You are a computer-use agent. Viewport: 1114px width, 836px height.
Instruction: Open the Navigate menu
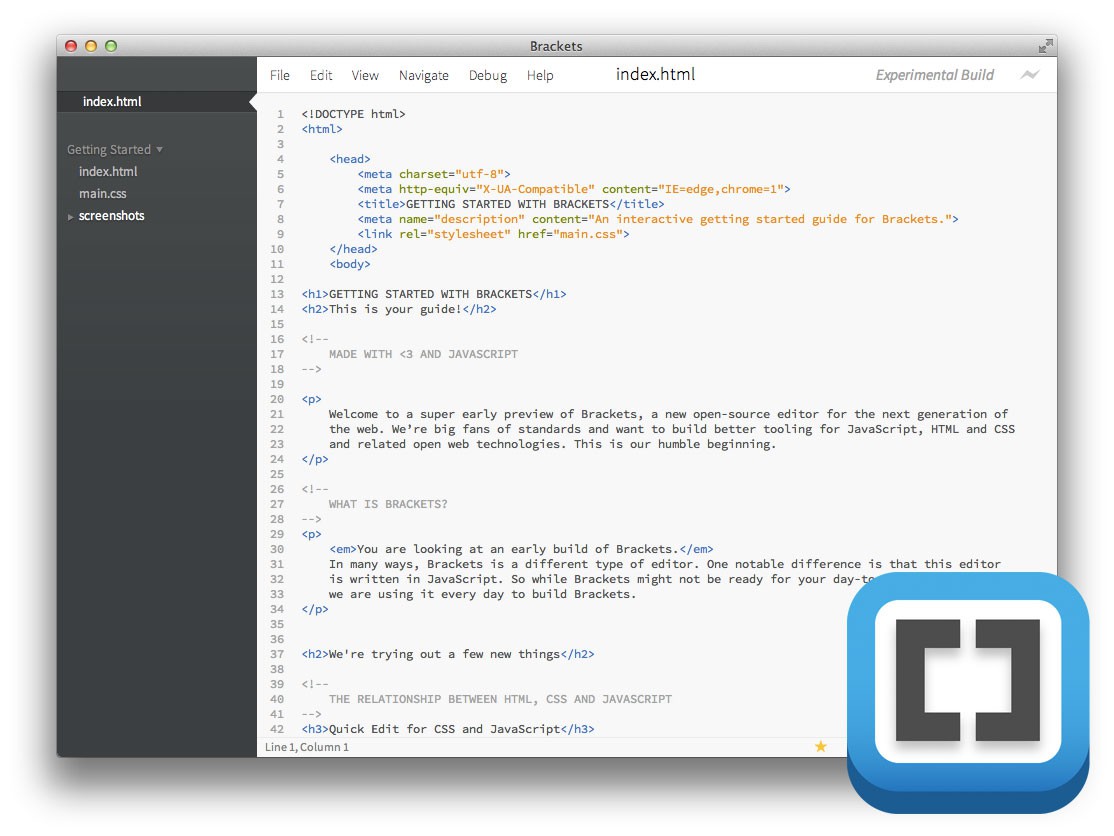[x=424, y=75]
